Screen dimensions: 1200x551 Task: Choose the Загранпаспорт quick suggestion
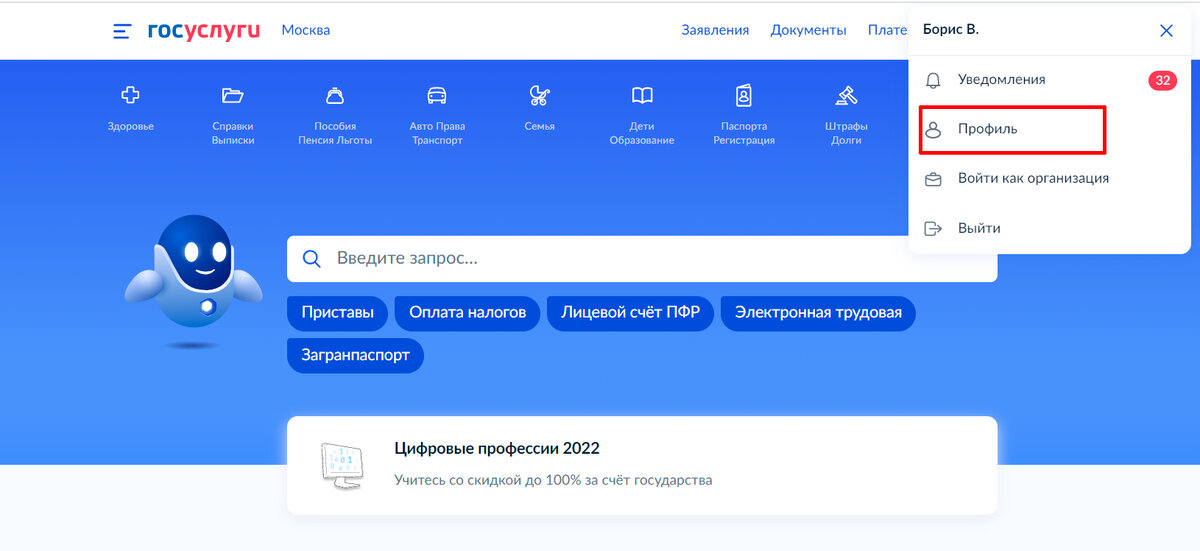tap(355, 356)
